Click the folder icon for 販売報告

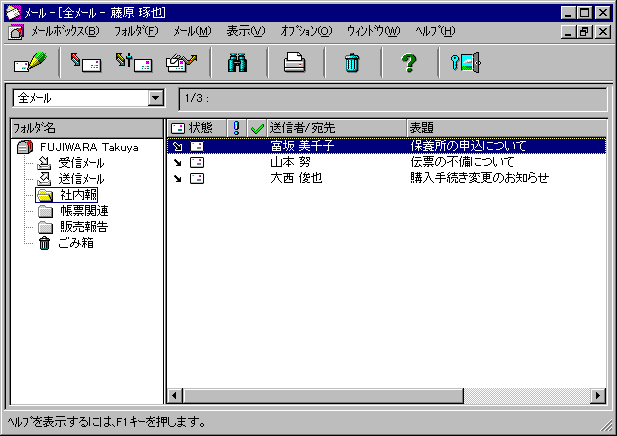(45, 227)
